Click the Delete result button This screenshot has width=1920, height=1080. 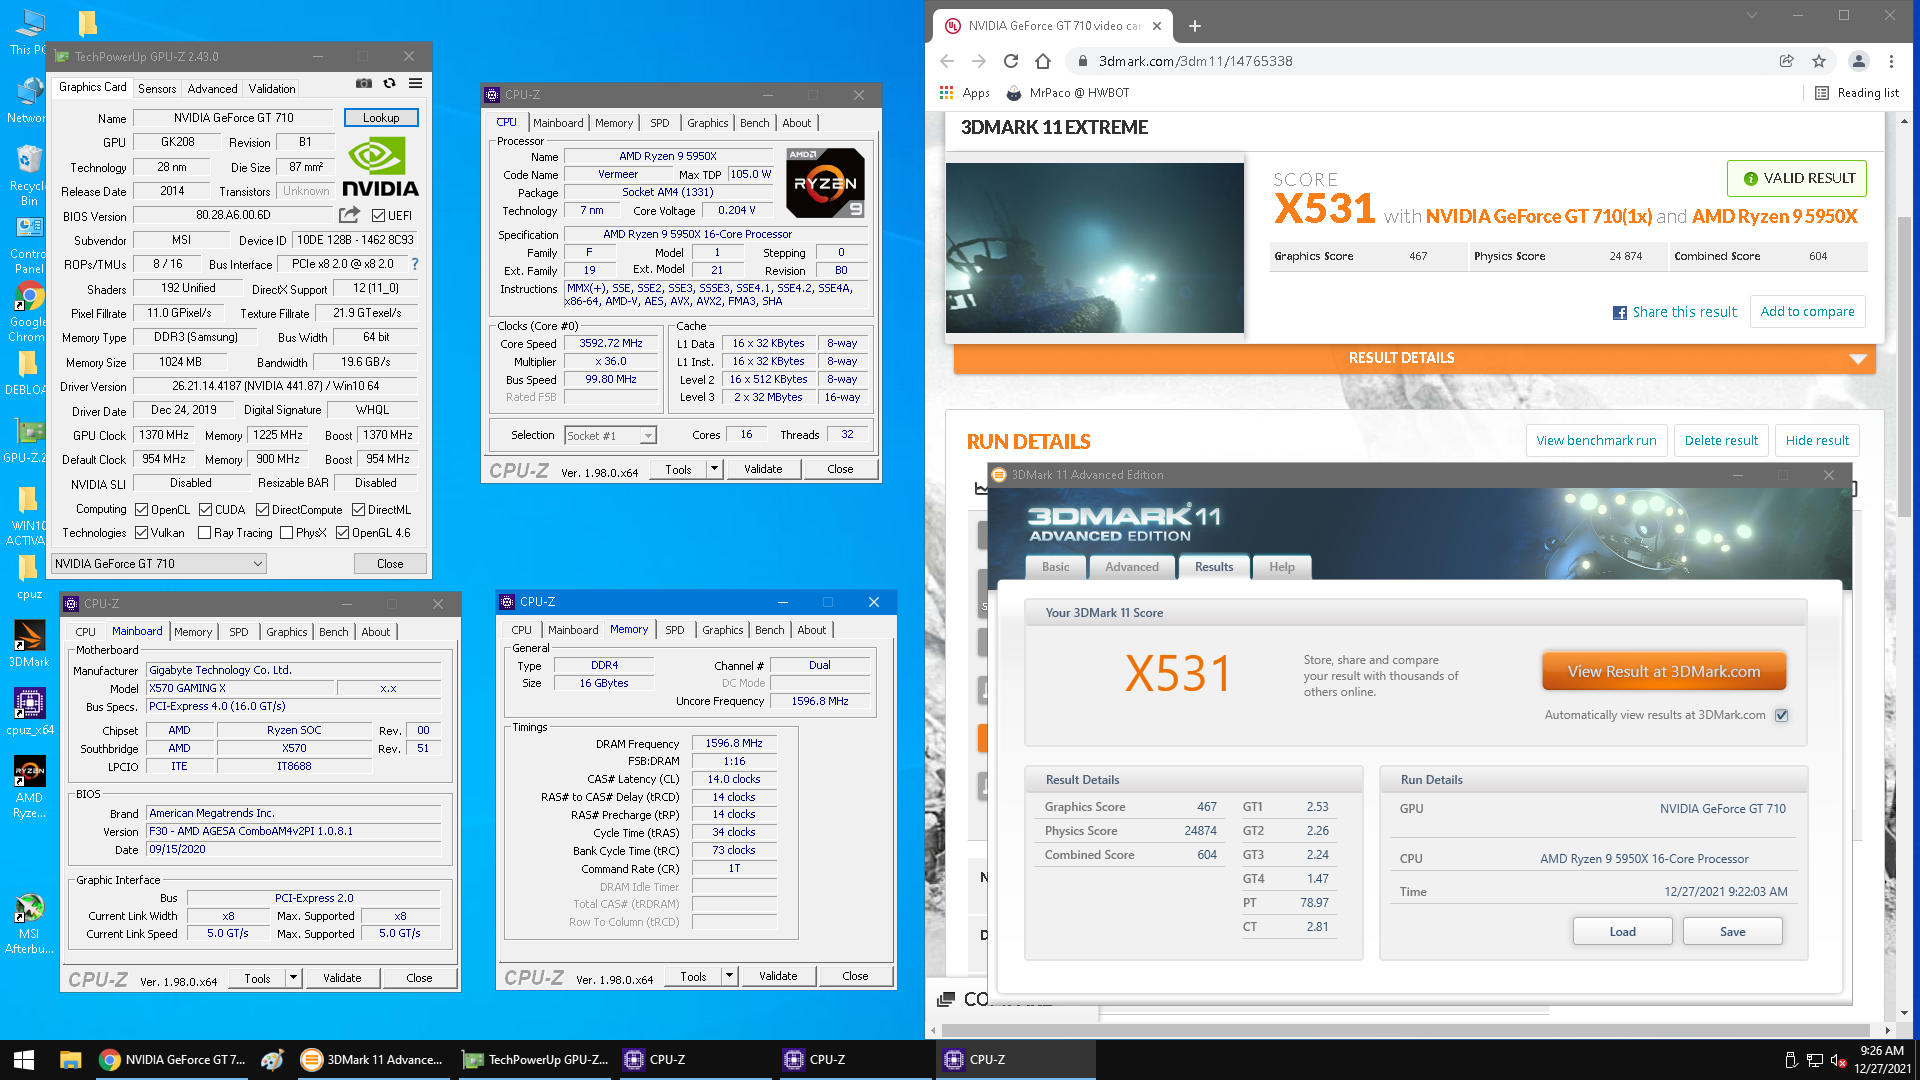(x=1721, y=441)
